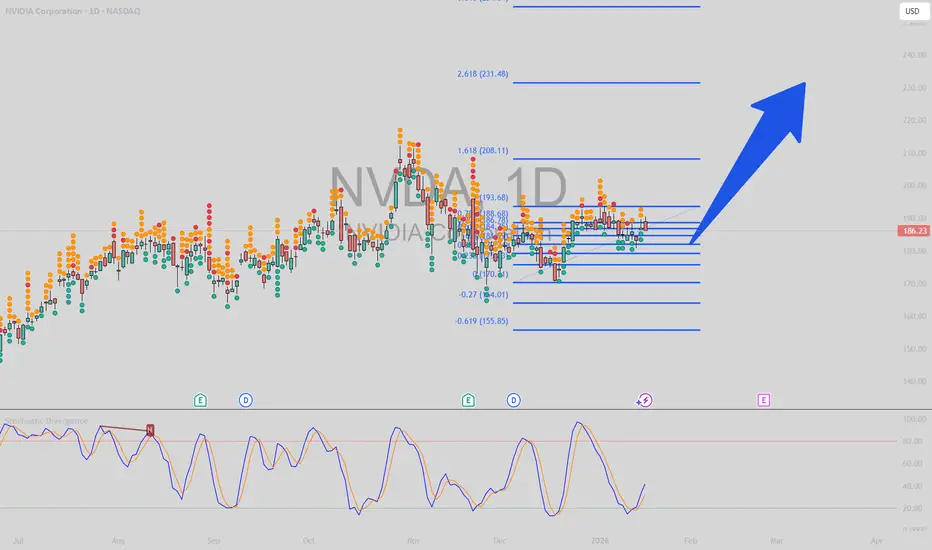Click the 2026 label on the time axis
This screenshot has height=550, width=932.
click(600, 540)
